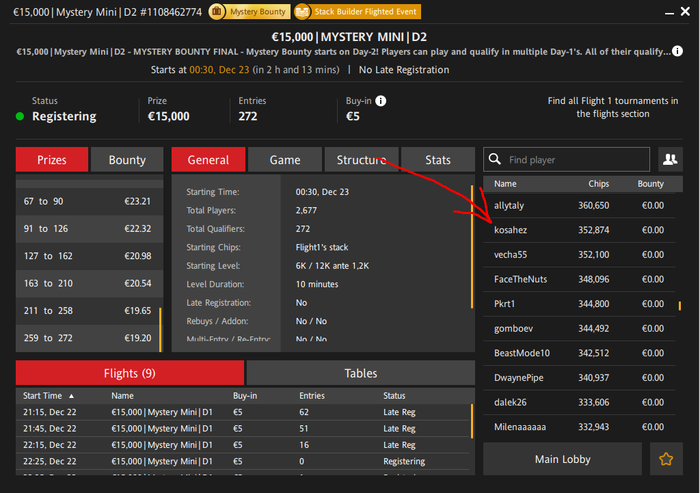Image resolution: width=700 pixels, height=493 pixels.
Task: Select the 21:15, Dec 22 flight row
Action: tap(242, 412)
